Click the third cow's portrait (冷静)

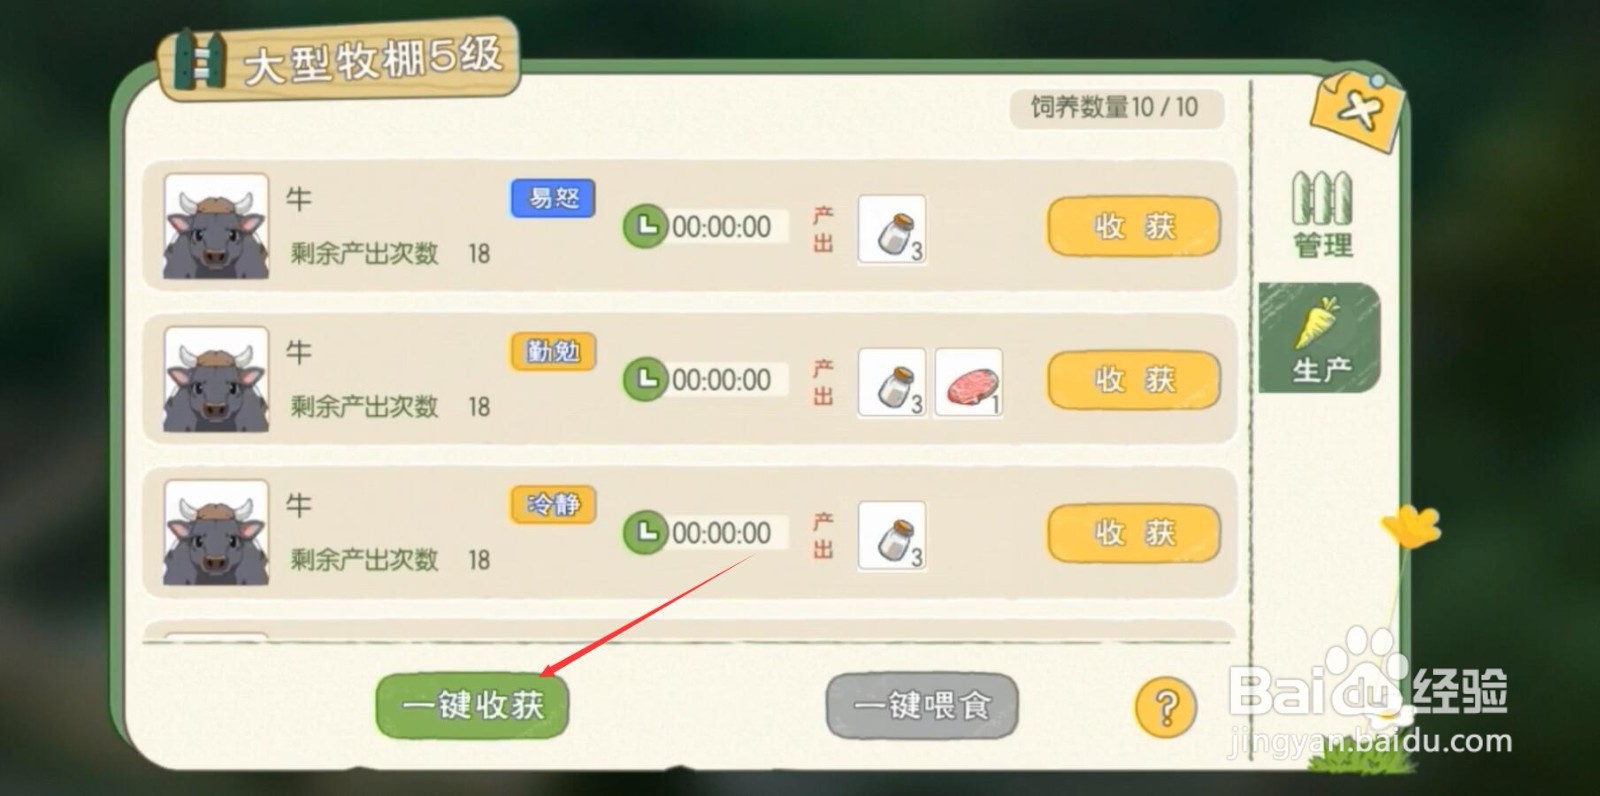(216, 532)
